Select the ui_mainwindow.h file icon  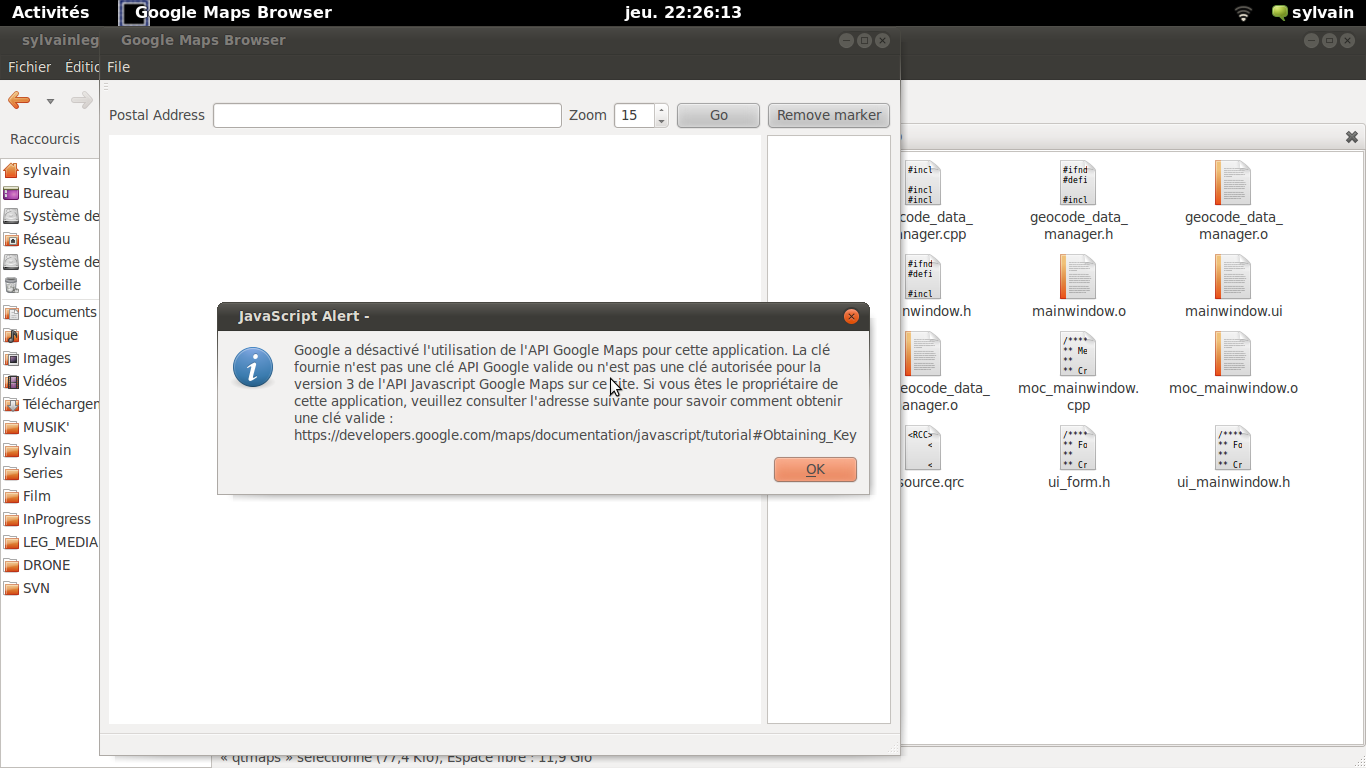click(1233, 448)
